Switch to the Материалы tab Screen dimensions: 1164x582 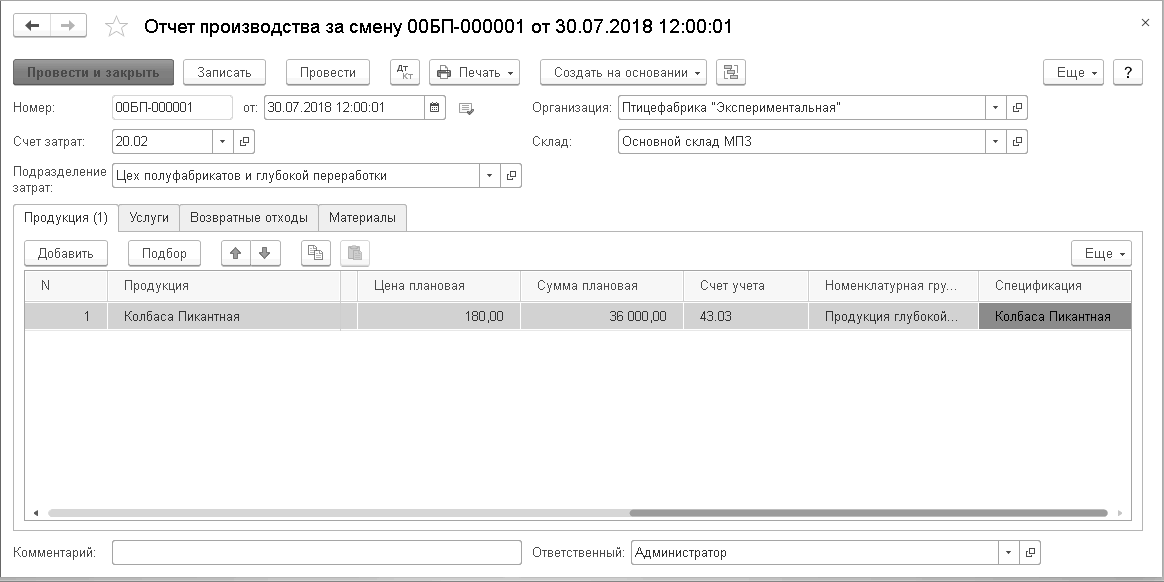(x=362, y=218)
